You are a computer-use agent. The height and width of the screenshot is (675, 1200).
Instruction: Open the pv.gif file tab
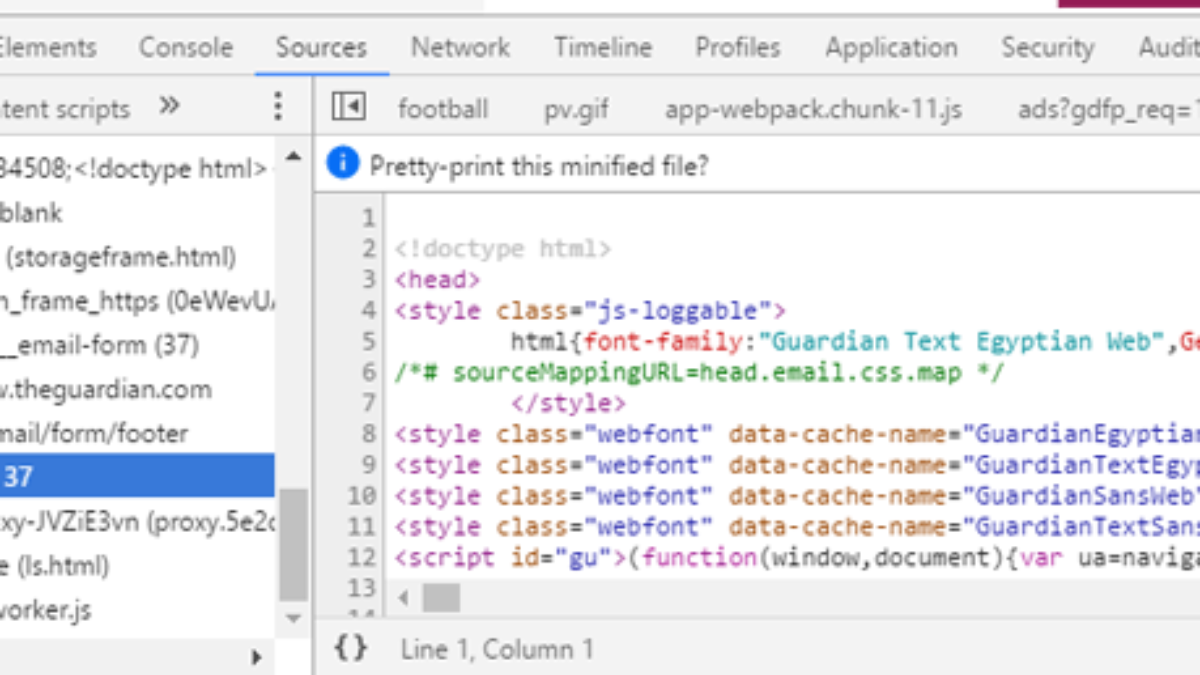tap(576, 109)
